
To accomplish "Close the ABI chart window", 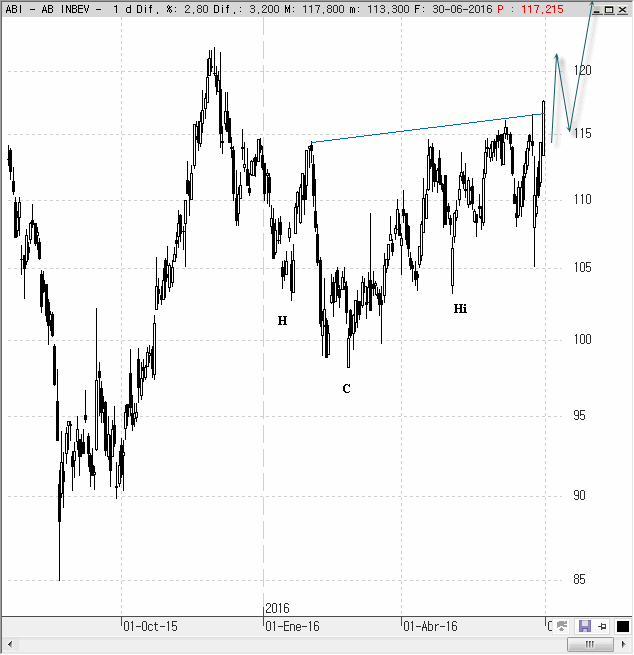I will [622, 10].
